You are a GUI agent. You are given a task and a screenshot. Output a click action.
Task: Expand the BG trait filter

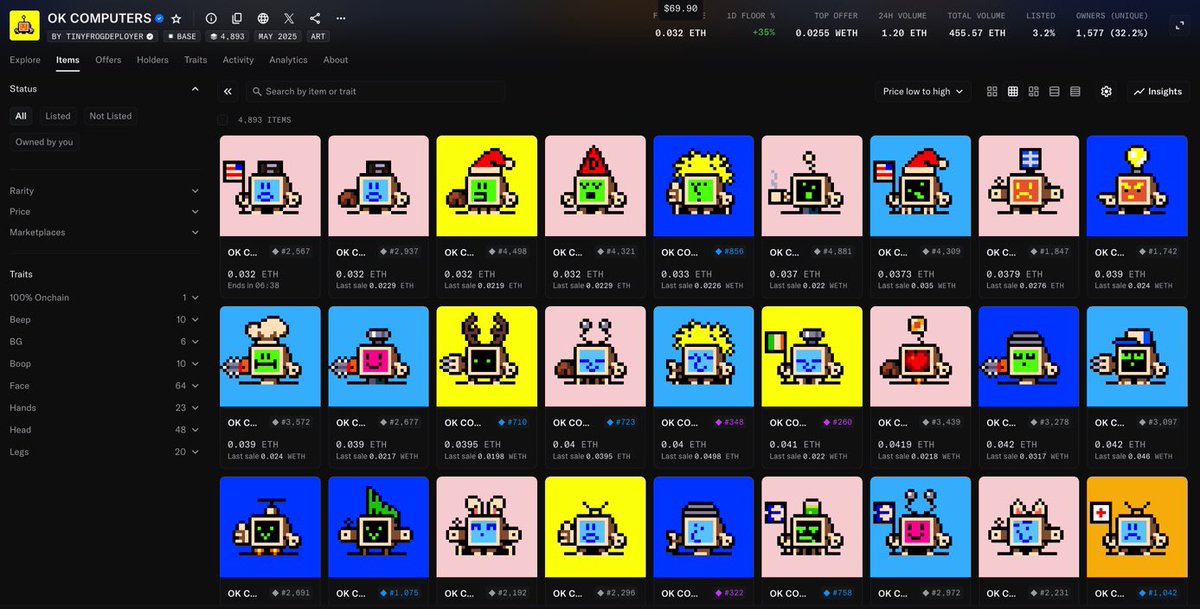coord(104,342)
